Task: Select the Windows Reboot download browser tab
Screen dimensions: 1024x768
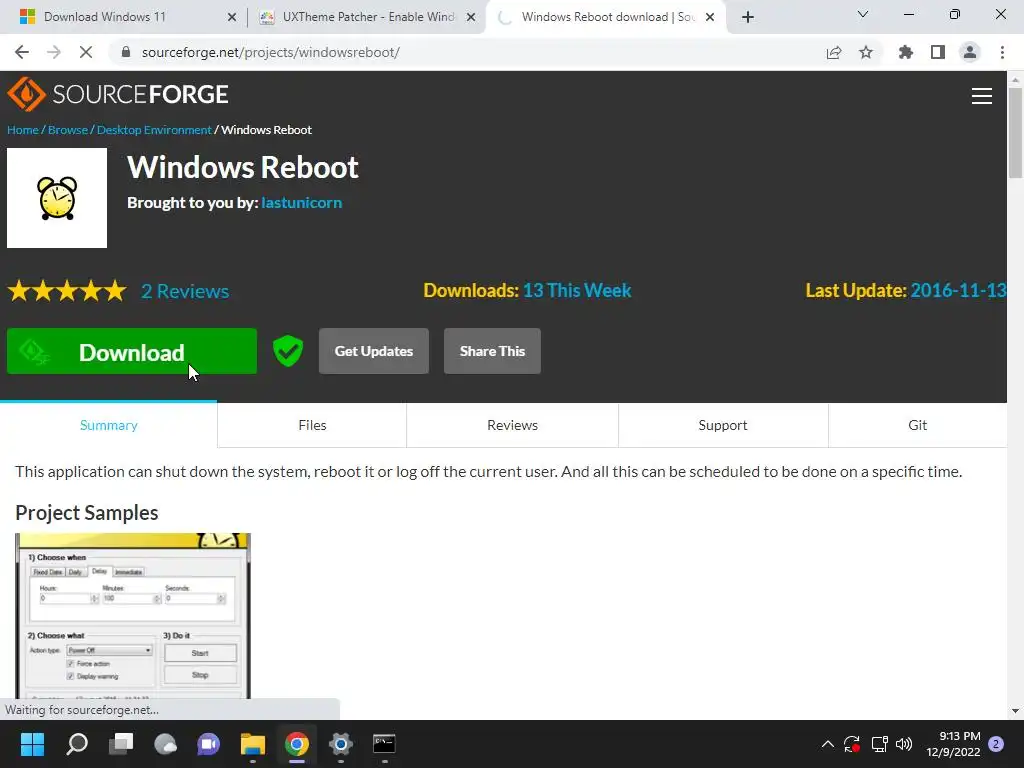Action: (608, 17)
